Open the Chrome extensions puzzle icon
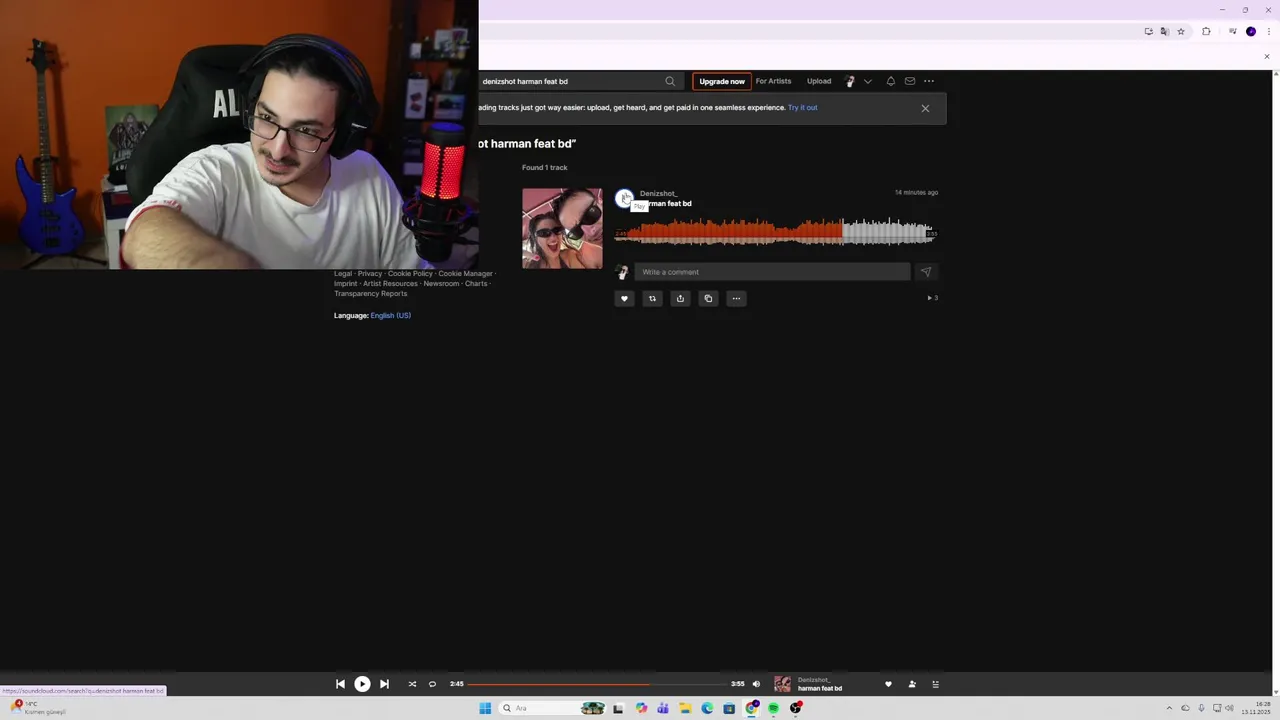The height and width of the screenshot is (720, 1280). click(x=1206, y=32)
